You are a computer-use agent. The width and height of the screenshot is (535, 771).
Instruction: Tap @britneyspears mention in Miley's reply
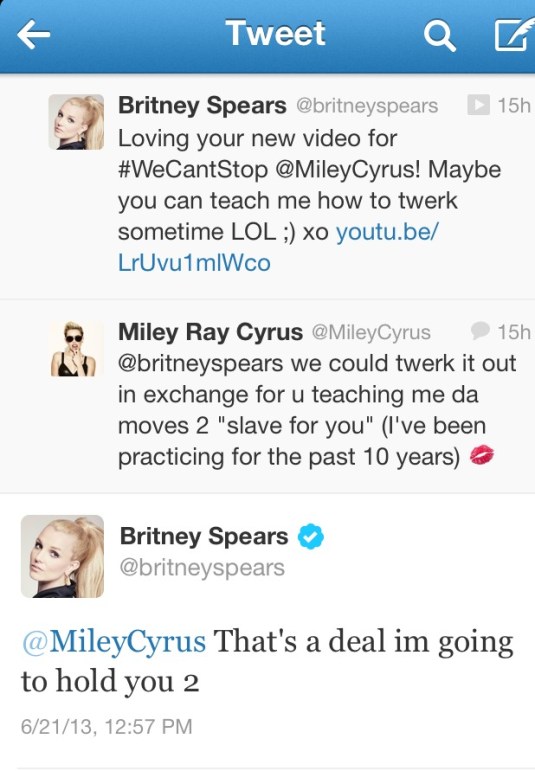click(x=201, y=364)
